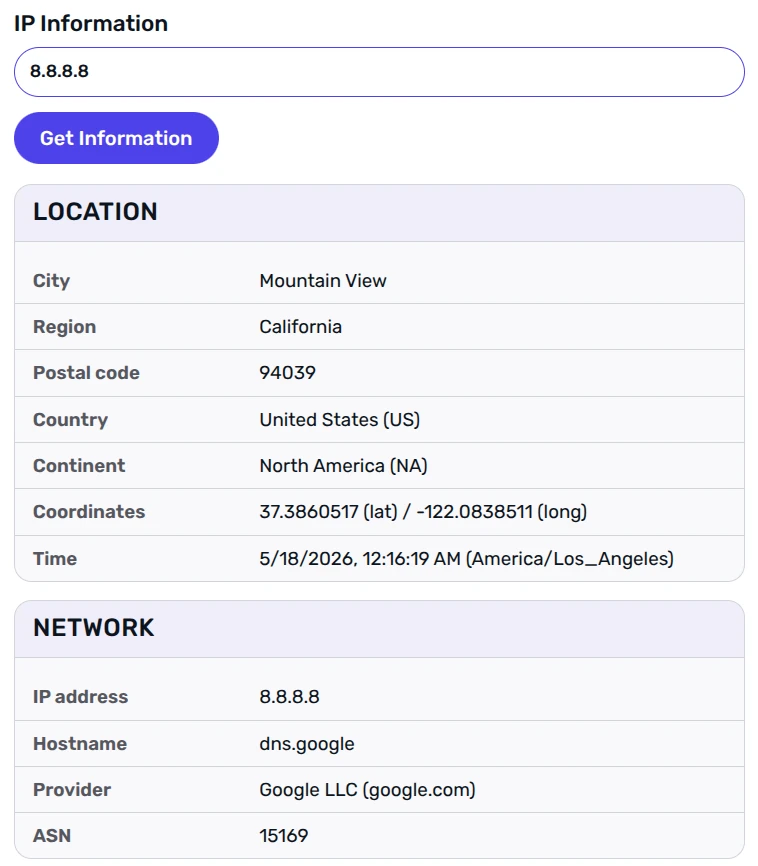Select the 8.8.8.8 value in the Network table
758x866 pixels.
(289, 697)
